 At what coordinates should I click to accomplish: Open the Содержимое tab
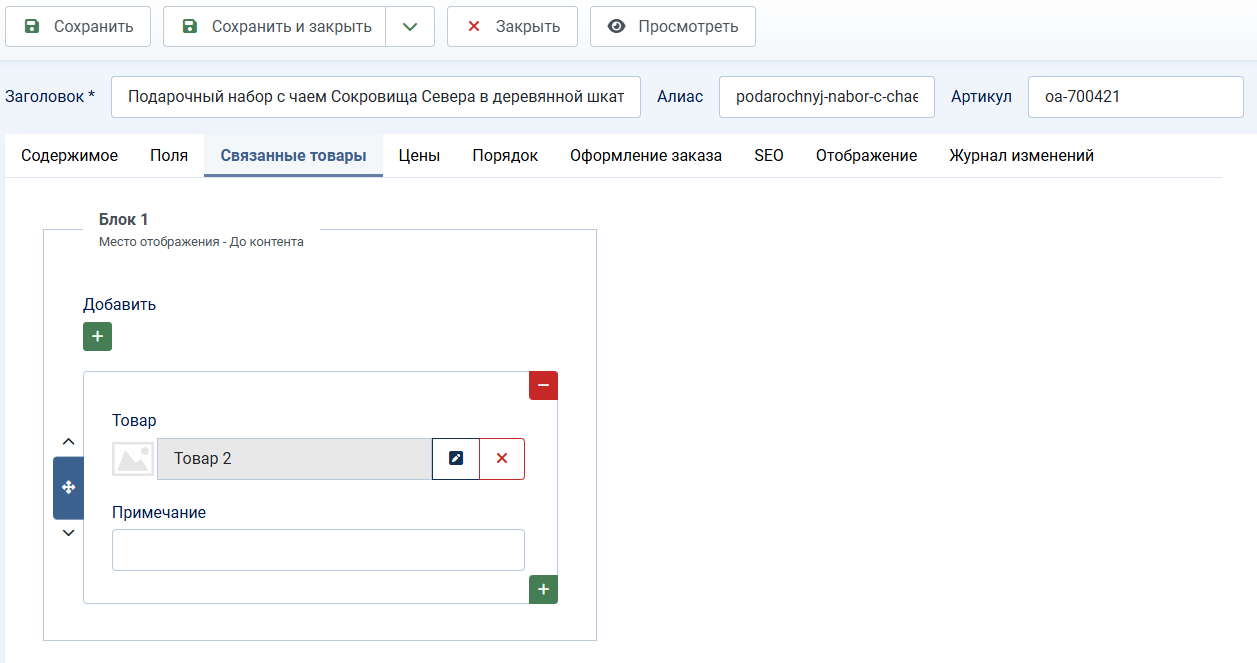70,156
